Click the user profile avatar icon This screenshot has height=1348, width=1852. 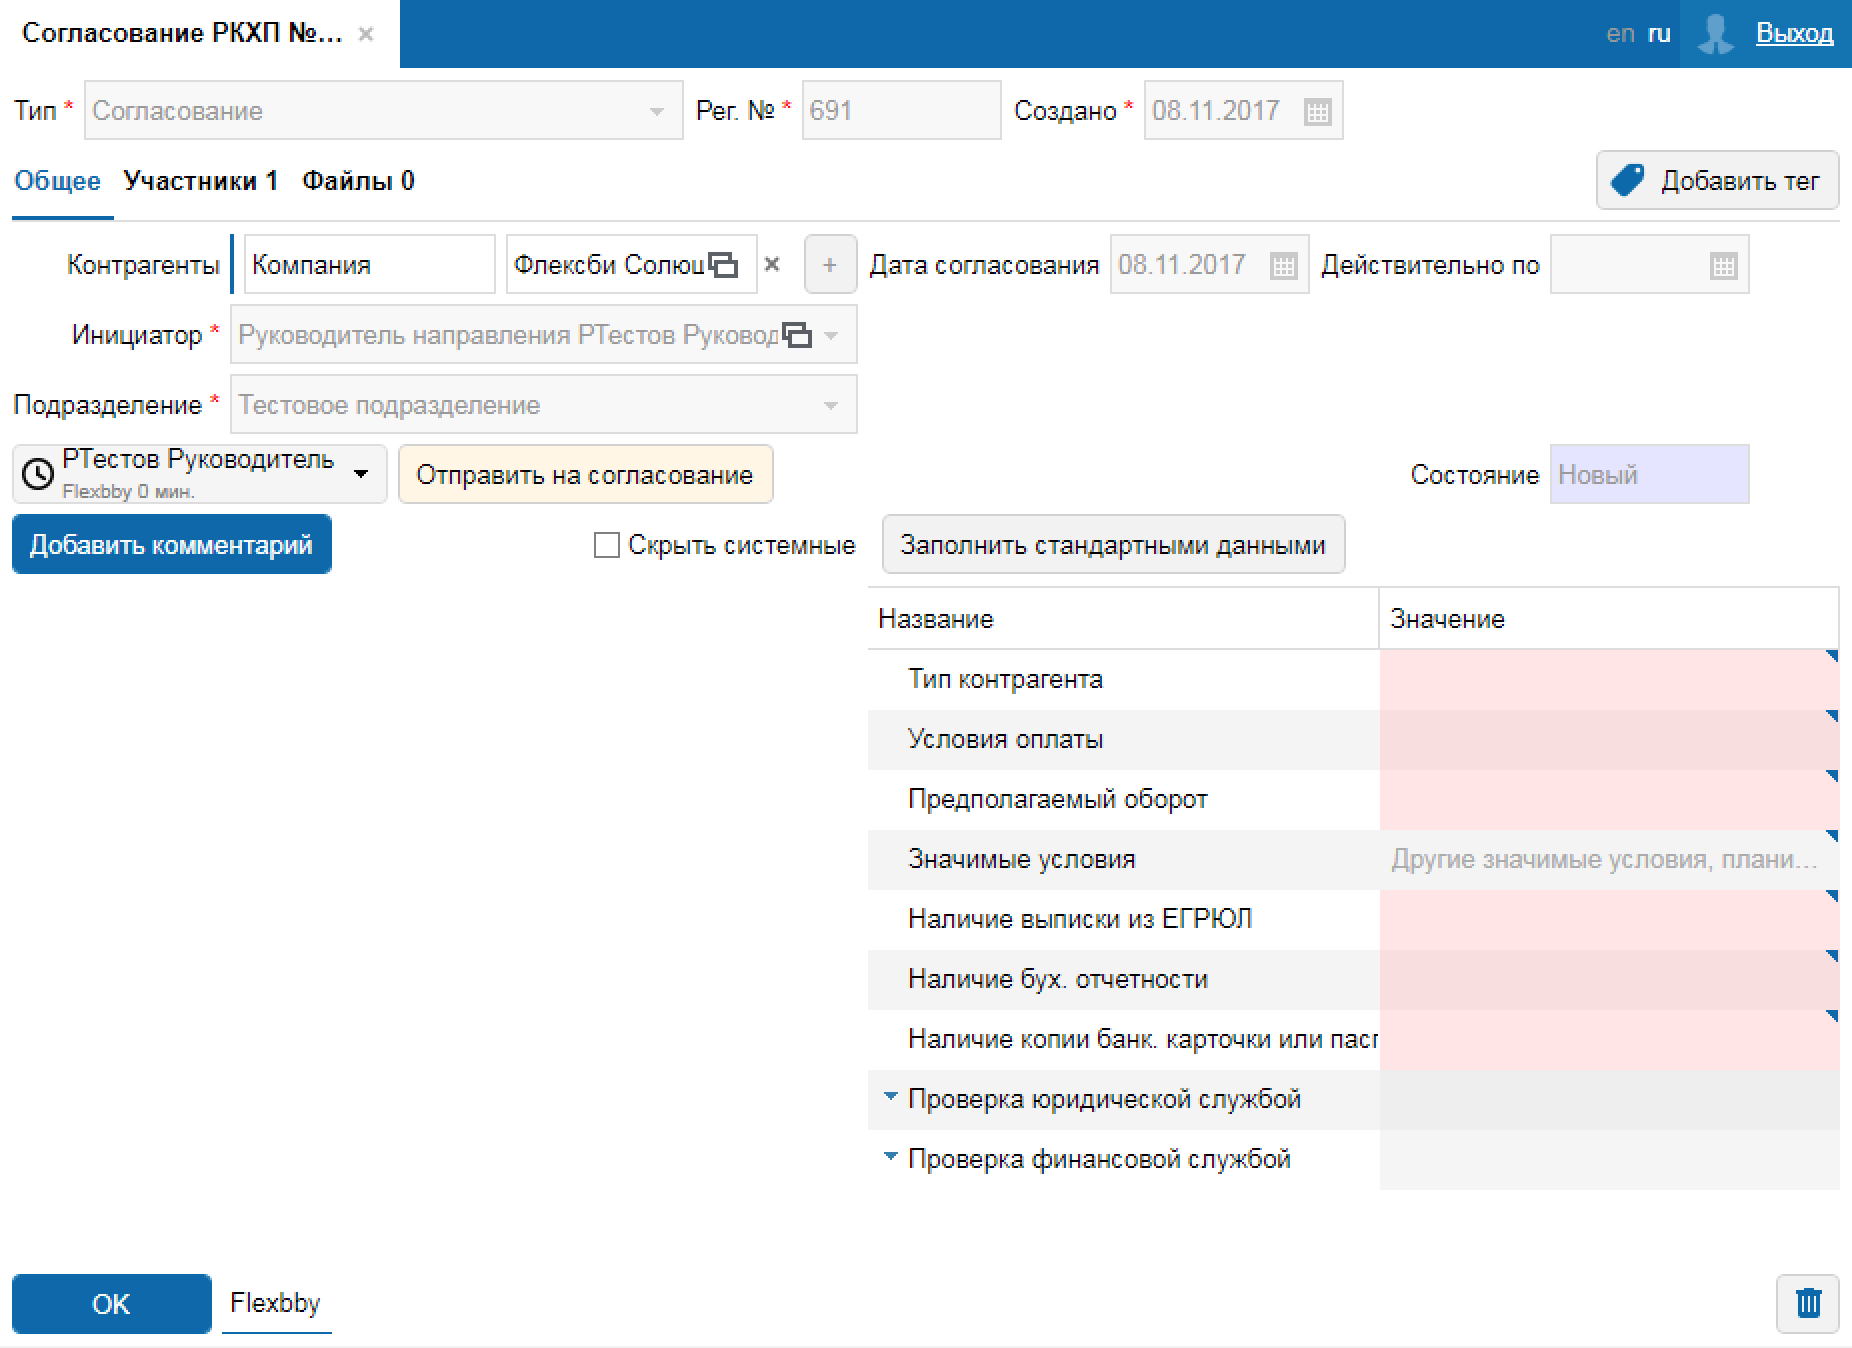pyautogui.click(x=1715, y=34)
